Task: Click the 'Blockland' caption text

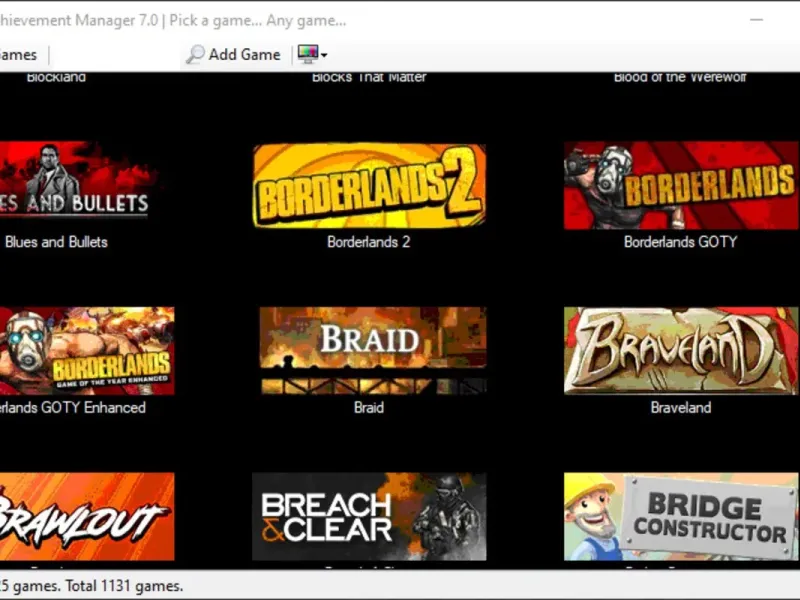Action: [56, 78]
